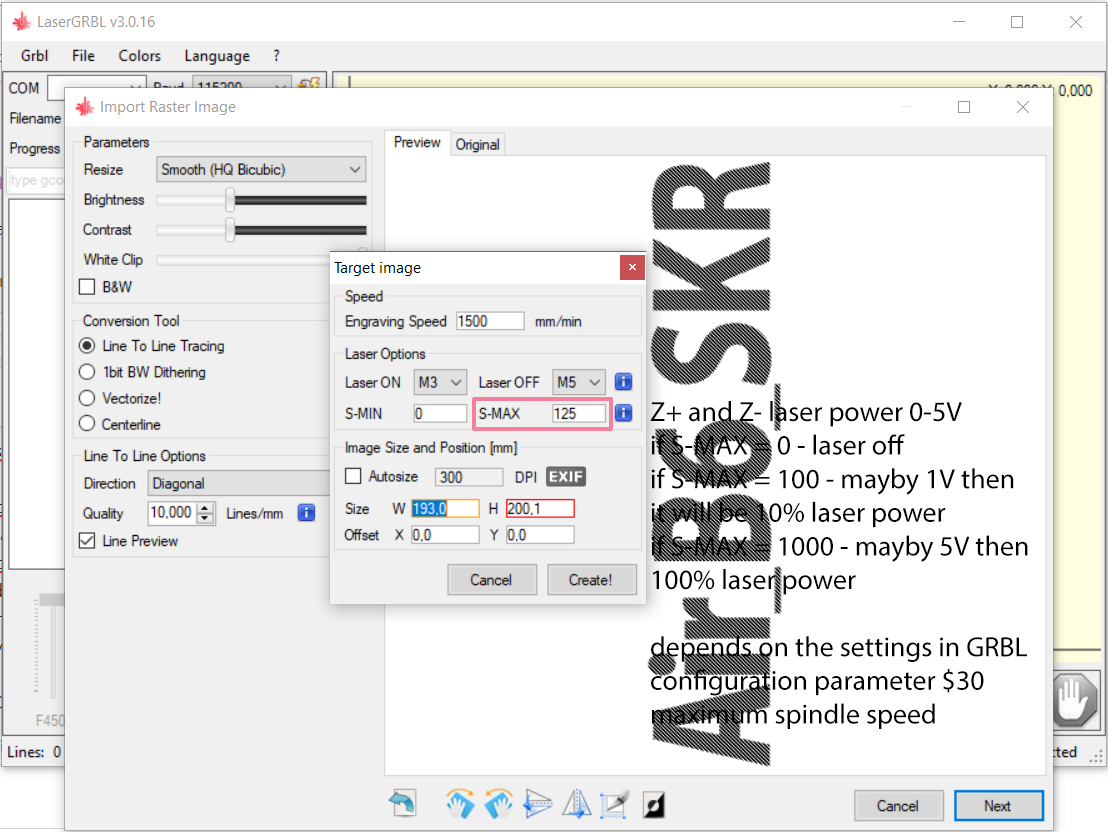Enable the Autosize checkbox

(353, 477)
